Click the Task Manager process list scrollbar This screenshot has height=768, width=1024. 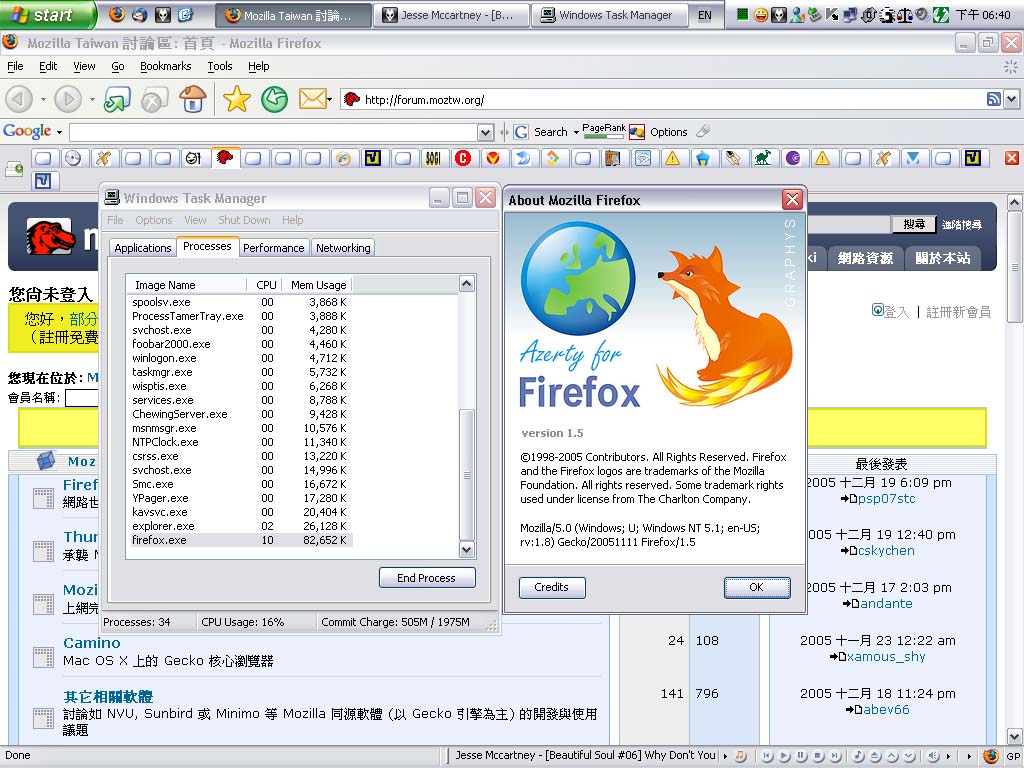pos(466,470)
